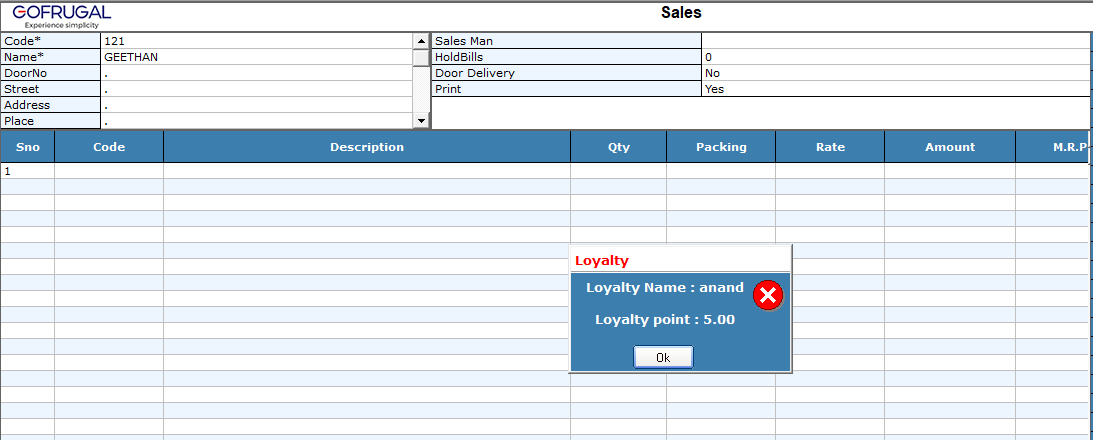The width and height of the screenshot is (1093, 440).
Task: Click the Rate column header
Action: point(830,147)
